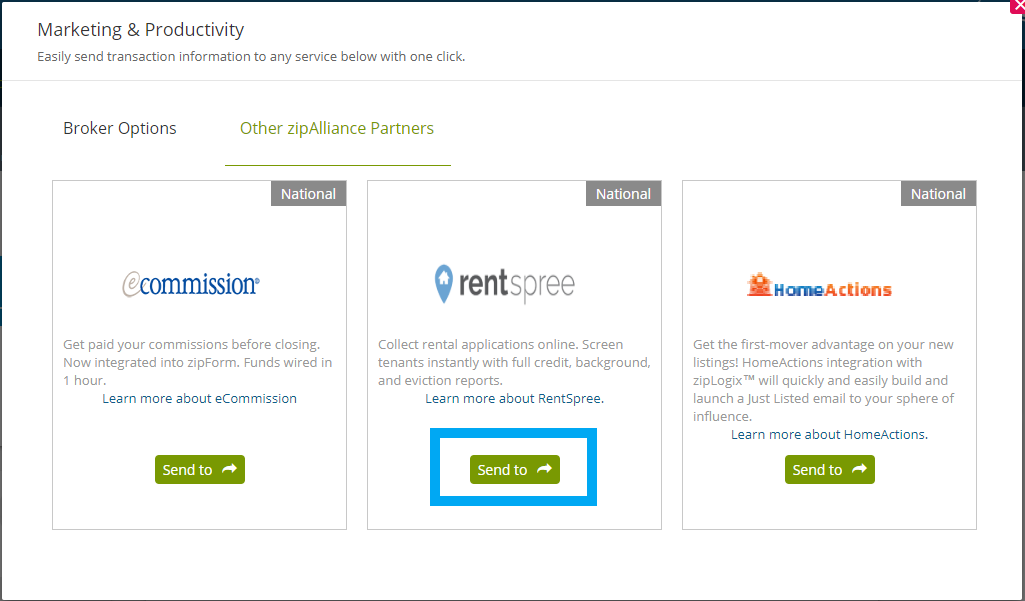Click the RentSpree description text
The image size is (1025, 601).
pos(514,362)
